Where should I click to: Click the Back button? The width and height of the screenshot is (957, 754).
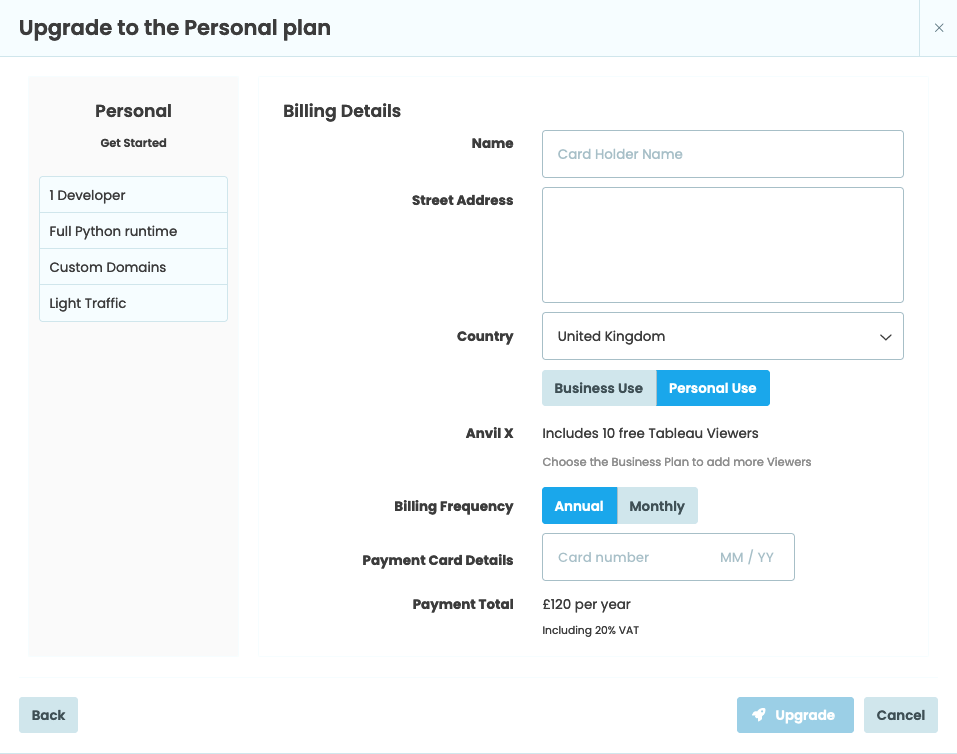point(48,714)
